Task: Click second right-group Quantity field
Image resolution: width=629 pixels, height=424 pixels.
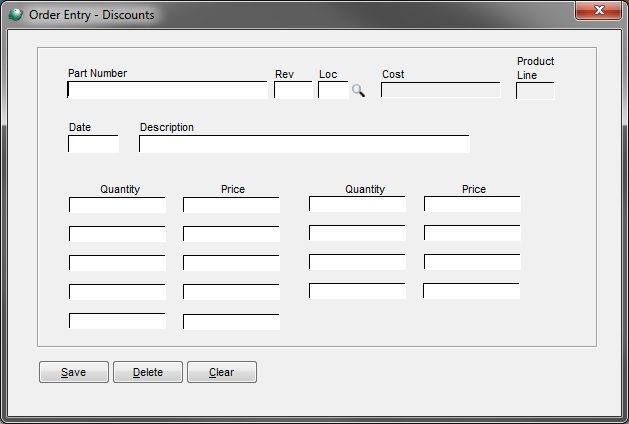Action: pos(357,233)
